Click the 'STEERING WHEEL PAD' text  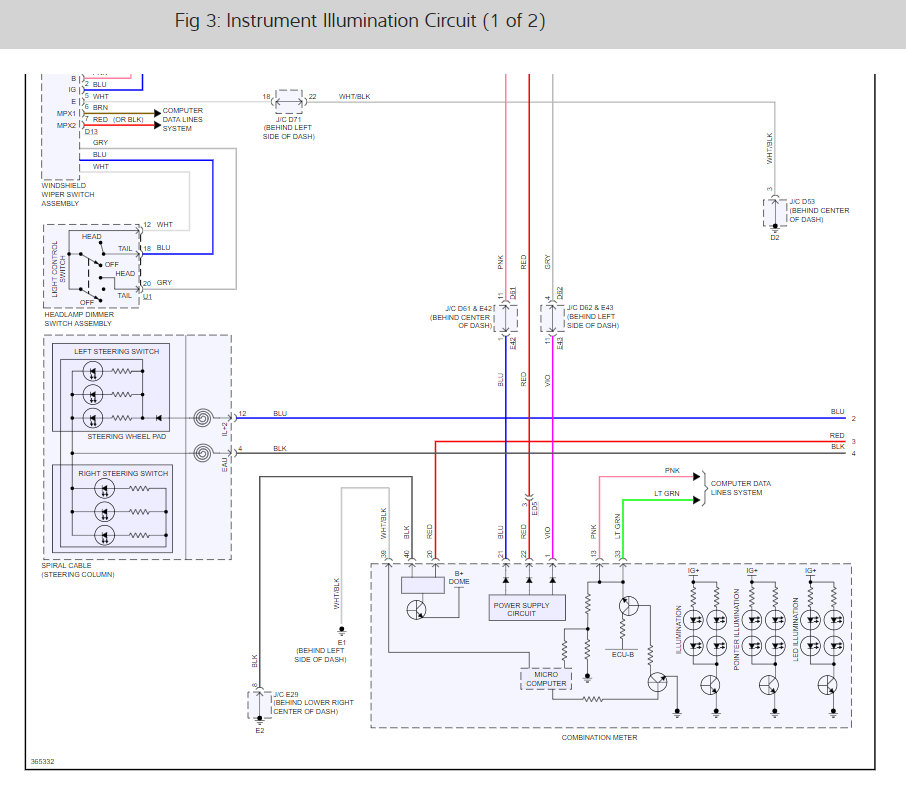(127, 436)
